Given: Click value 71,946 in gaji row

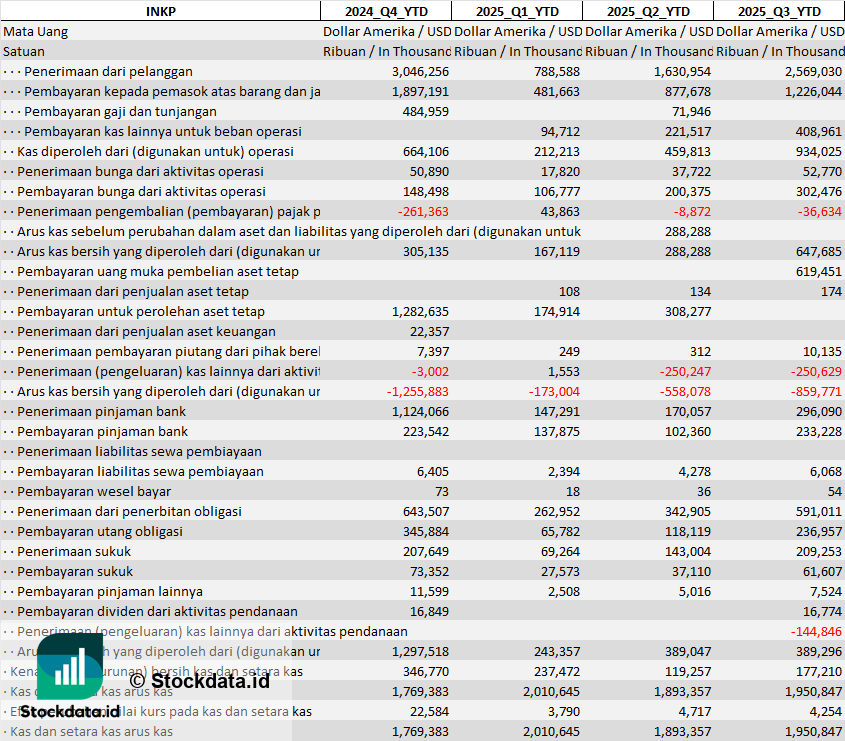Looking at the screenshot, I should (691, 112).
